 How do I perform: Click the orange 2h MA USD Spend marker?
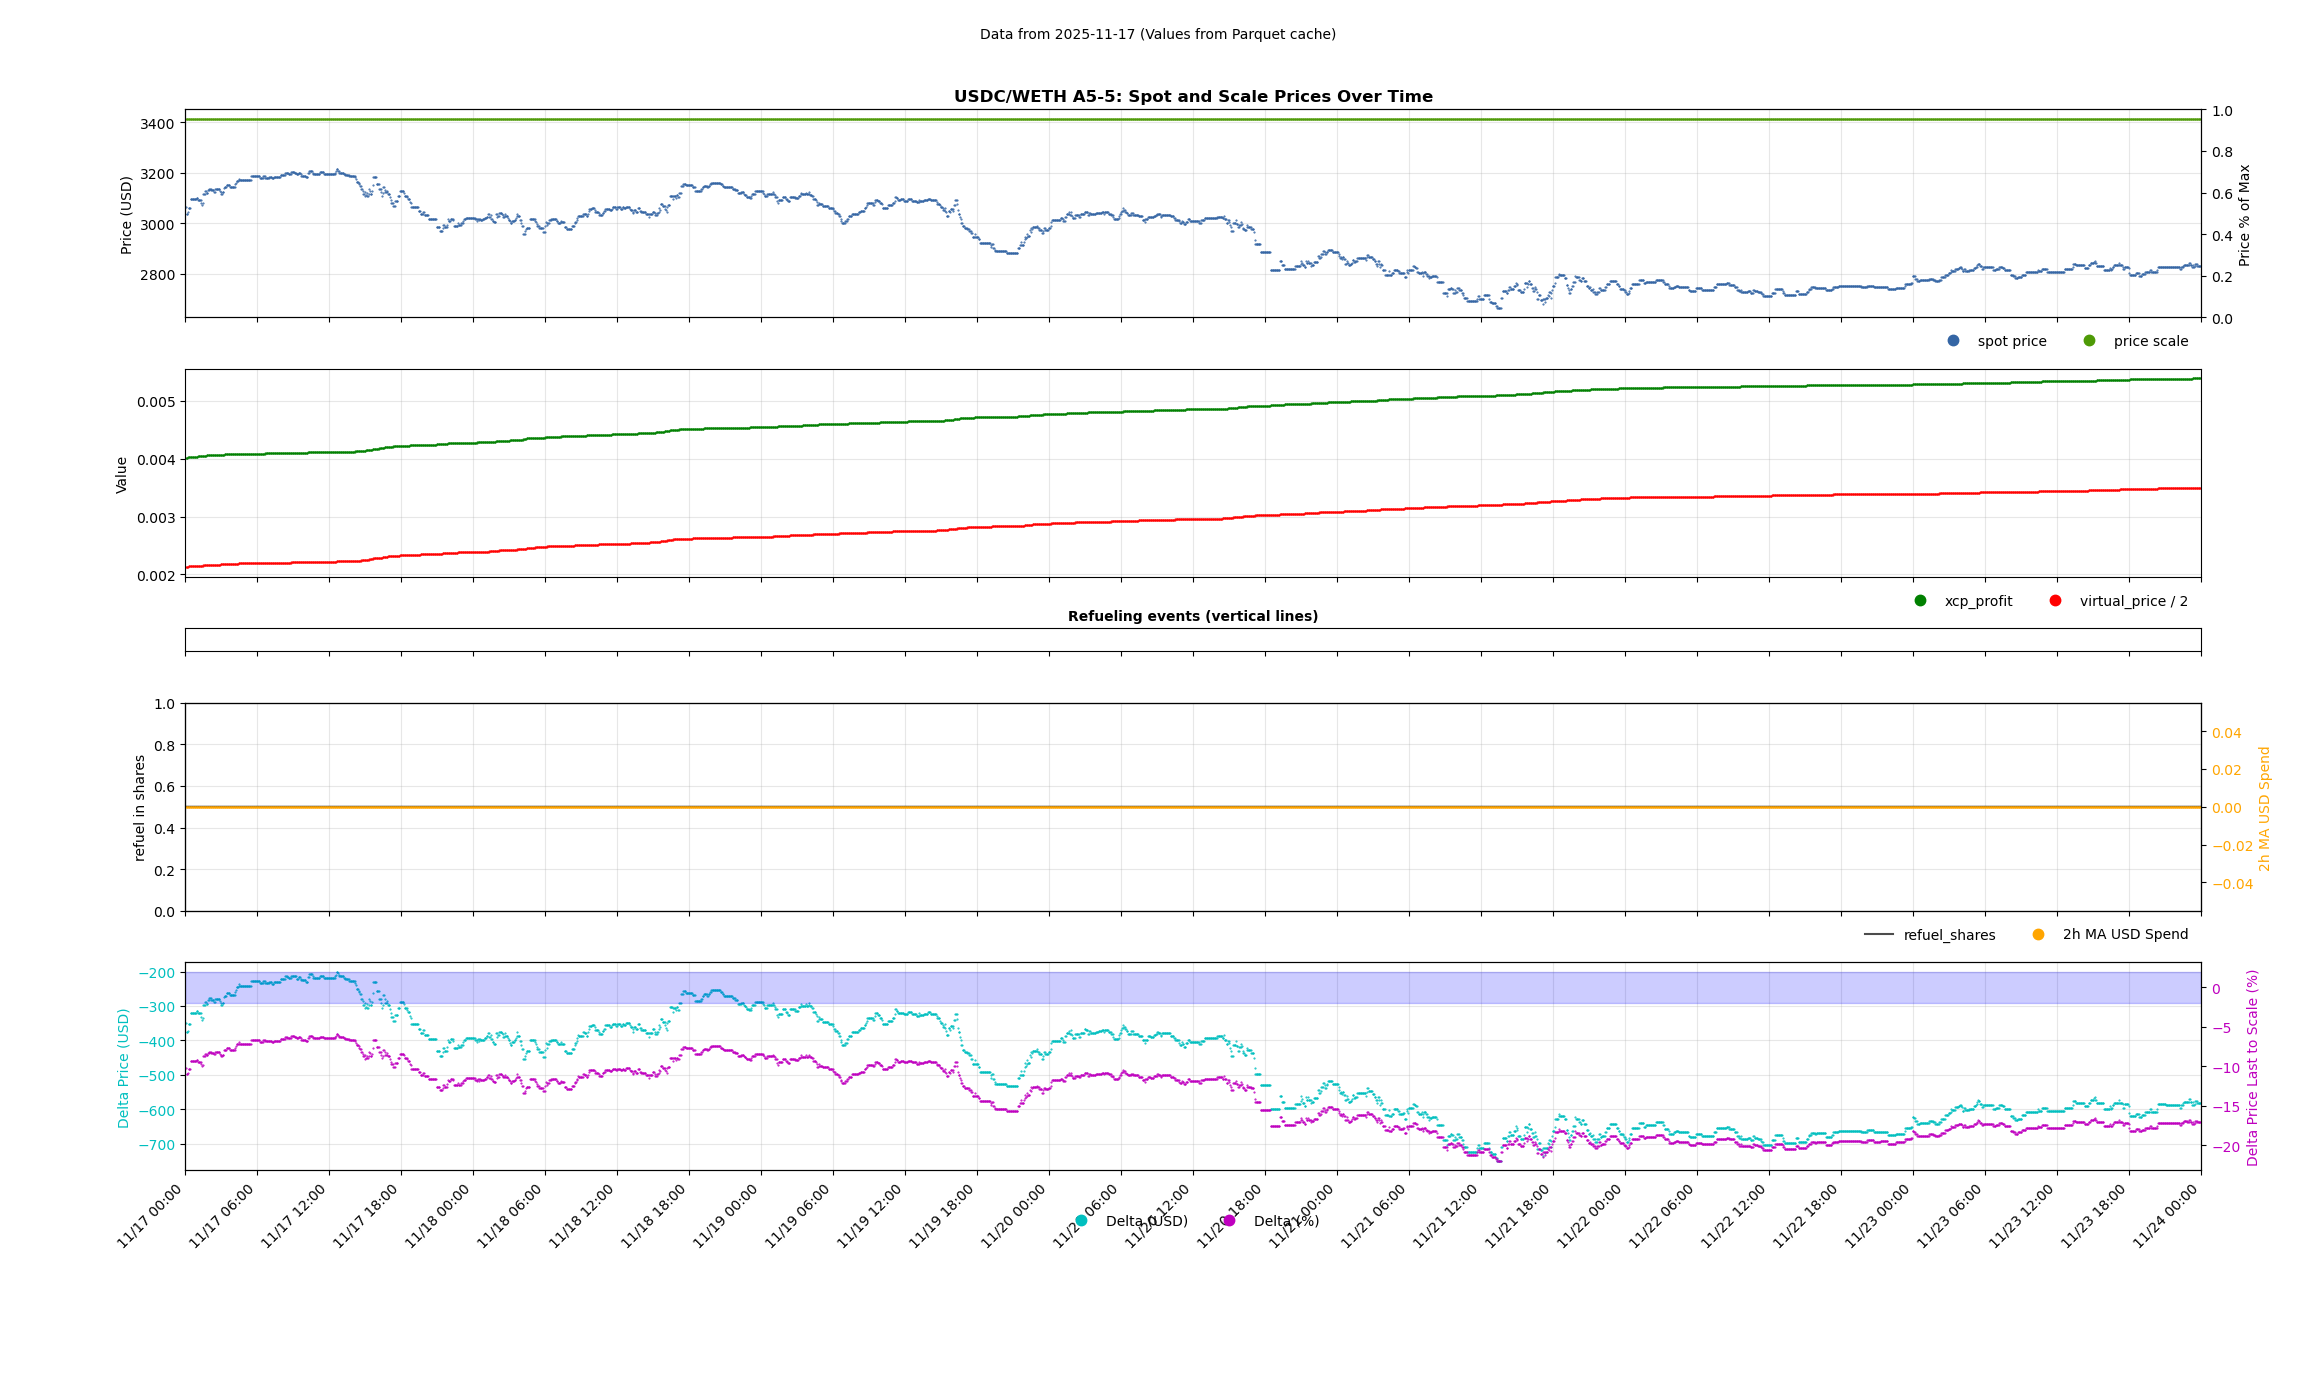[2038, 935]
